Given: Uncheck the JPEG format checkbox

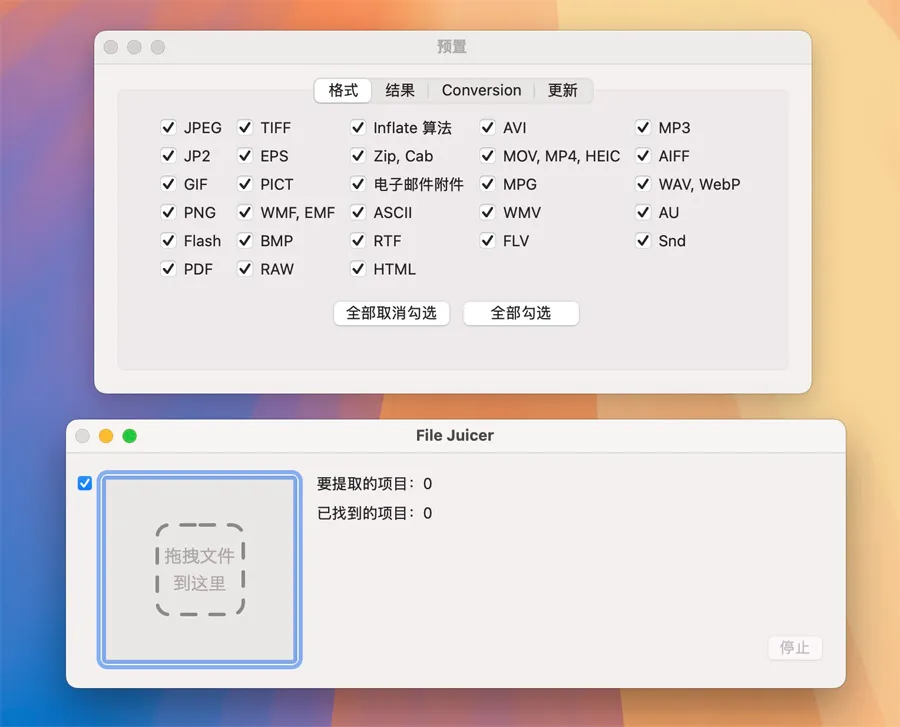Looking at the screenshot, I should (168, 128).
